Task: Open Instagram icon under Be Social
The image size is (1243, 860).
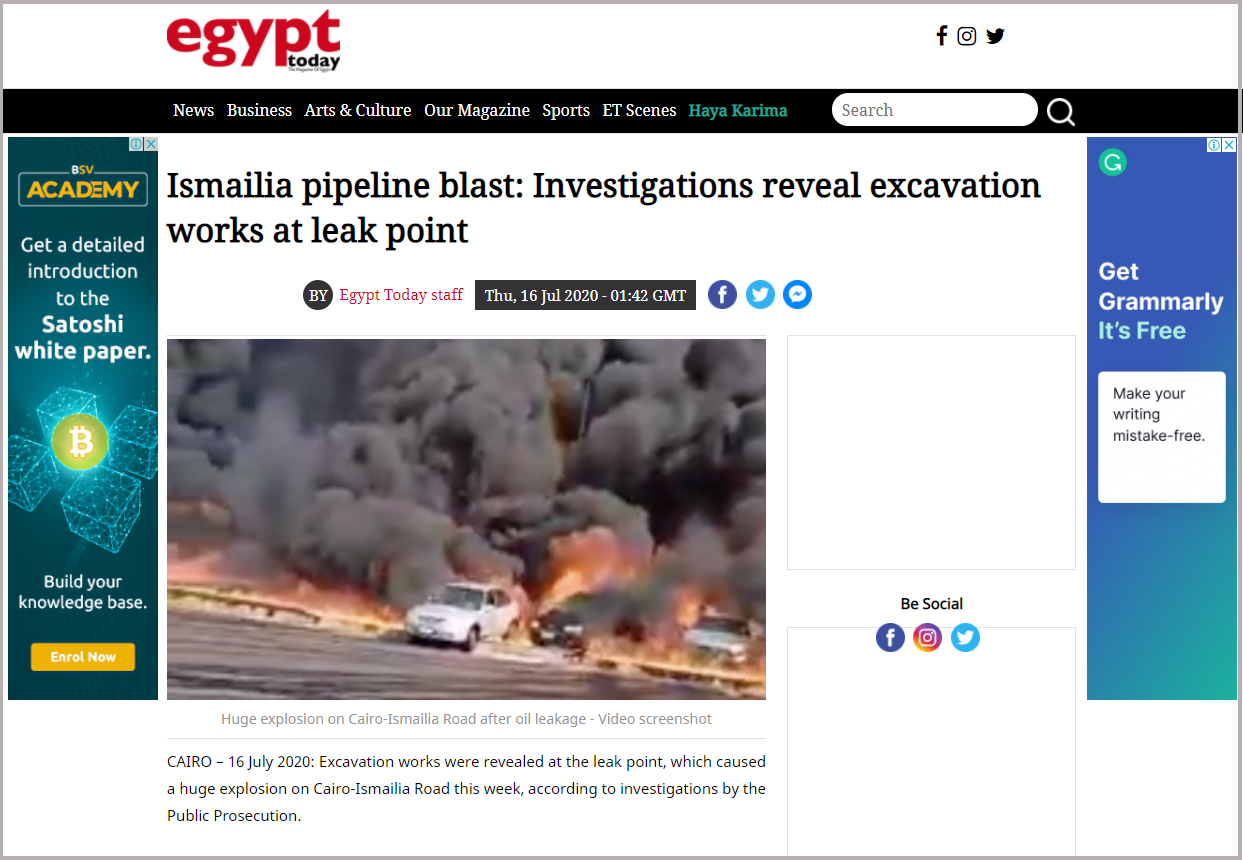Action: [927, 637]
